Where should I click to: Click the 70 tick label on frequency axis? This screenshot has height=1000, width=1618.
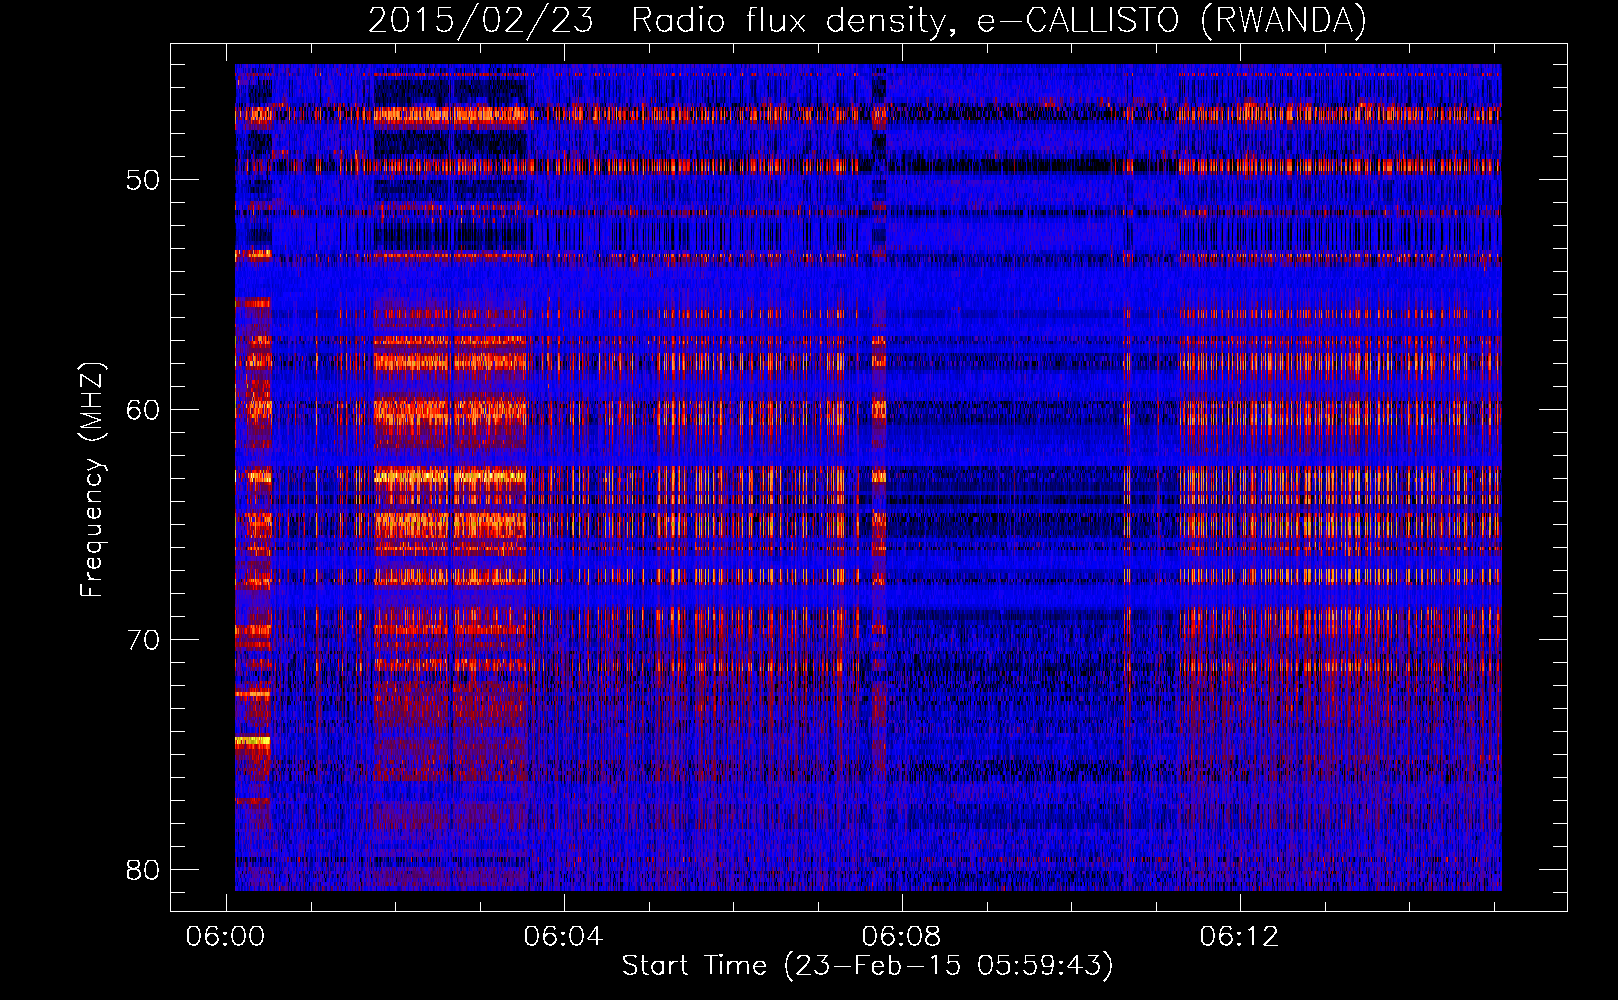click(x=143, y=640)
